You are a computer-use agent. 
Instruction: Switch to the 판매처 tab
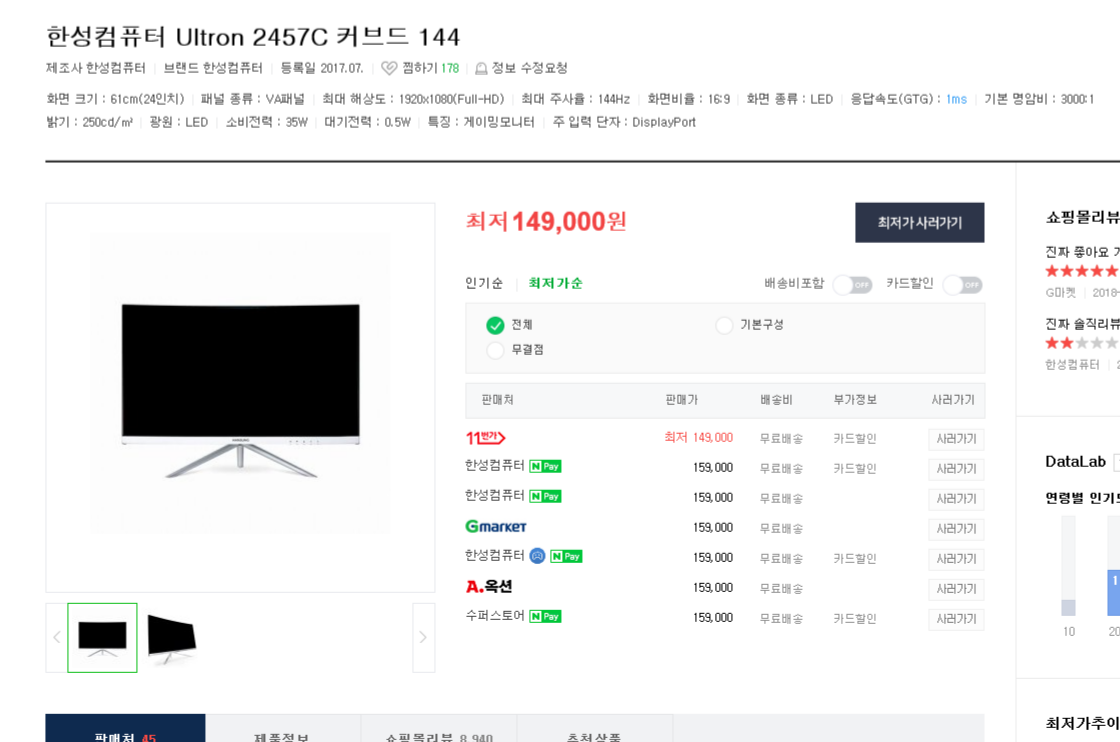point(126,728)
